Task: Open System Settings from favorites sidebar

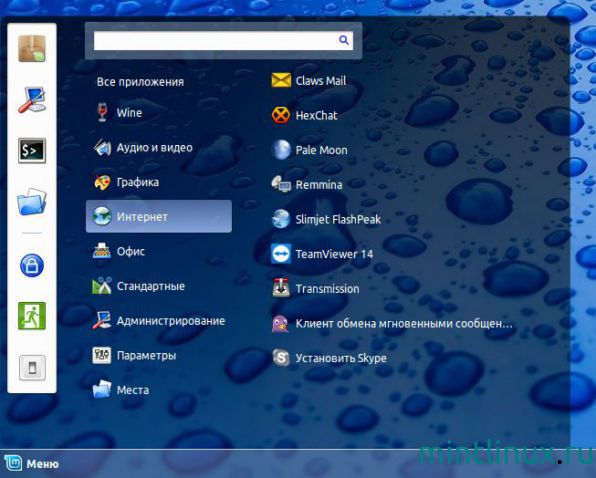Action: click(x=32, y=100)
